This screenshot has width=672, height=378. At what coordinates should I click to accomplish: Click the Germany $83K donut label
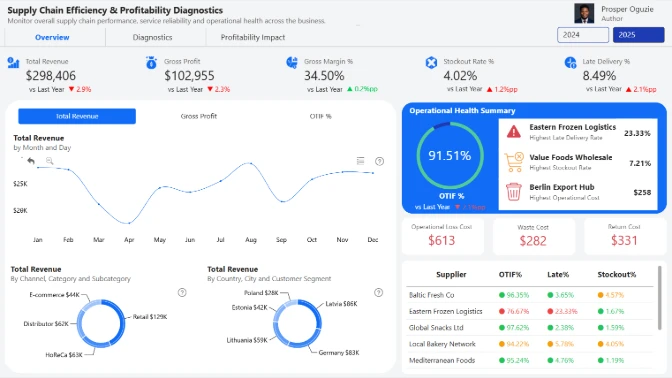339,353
